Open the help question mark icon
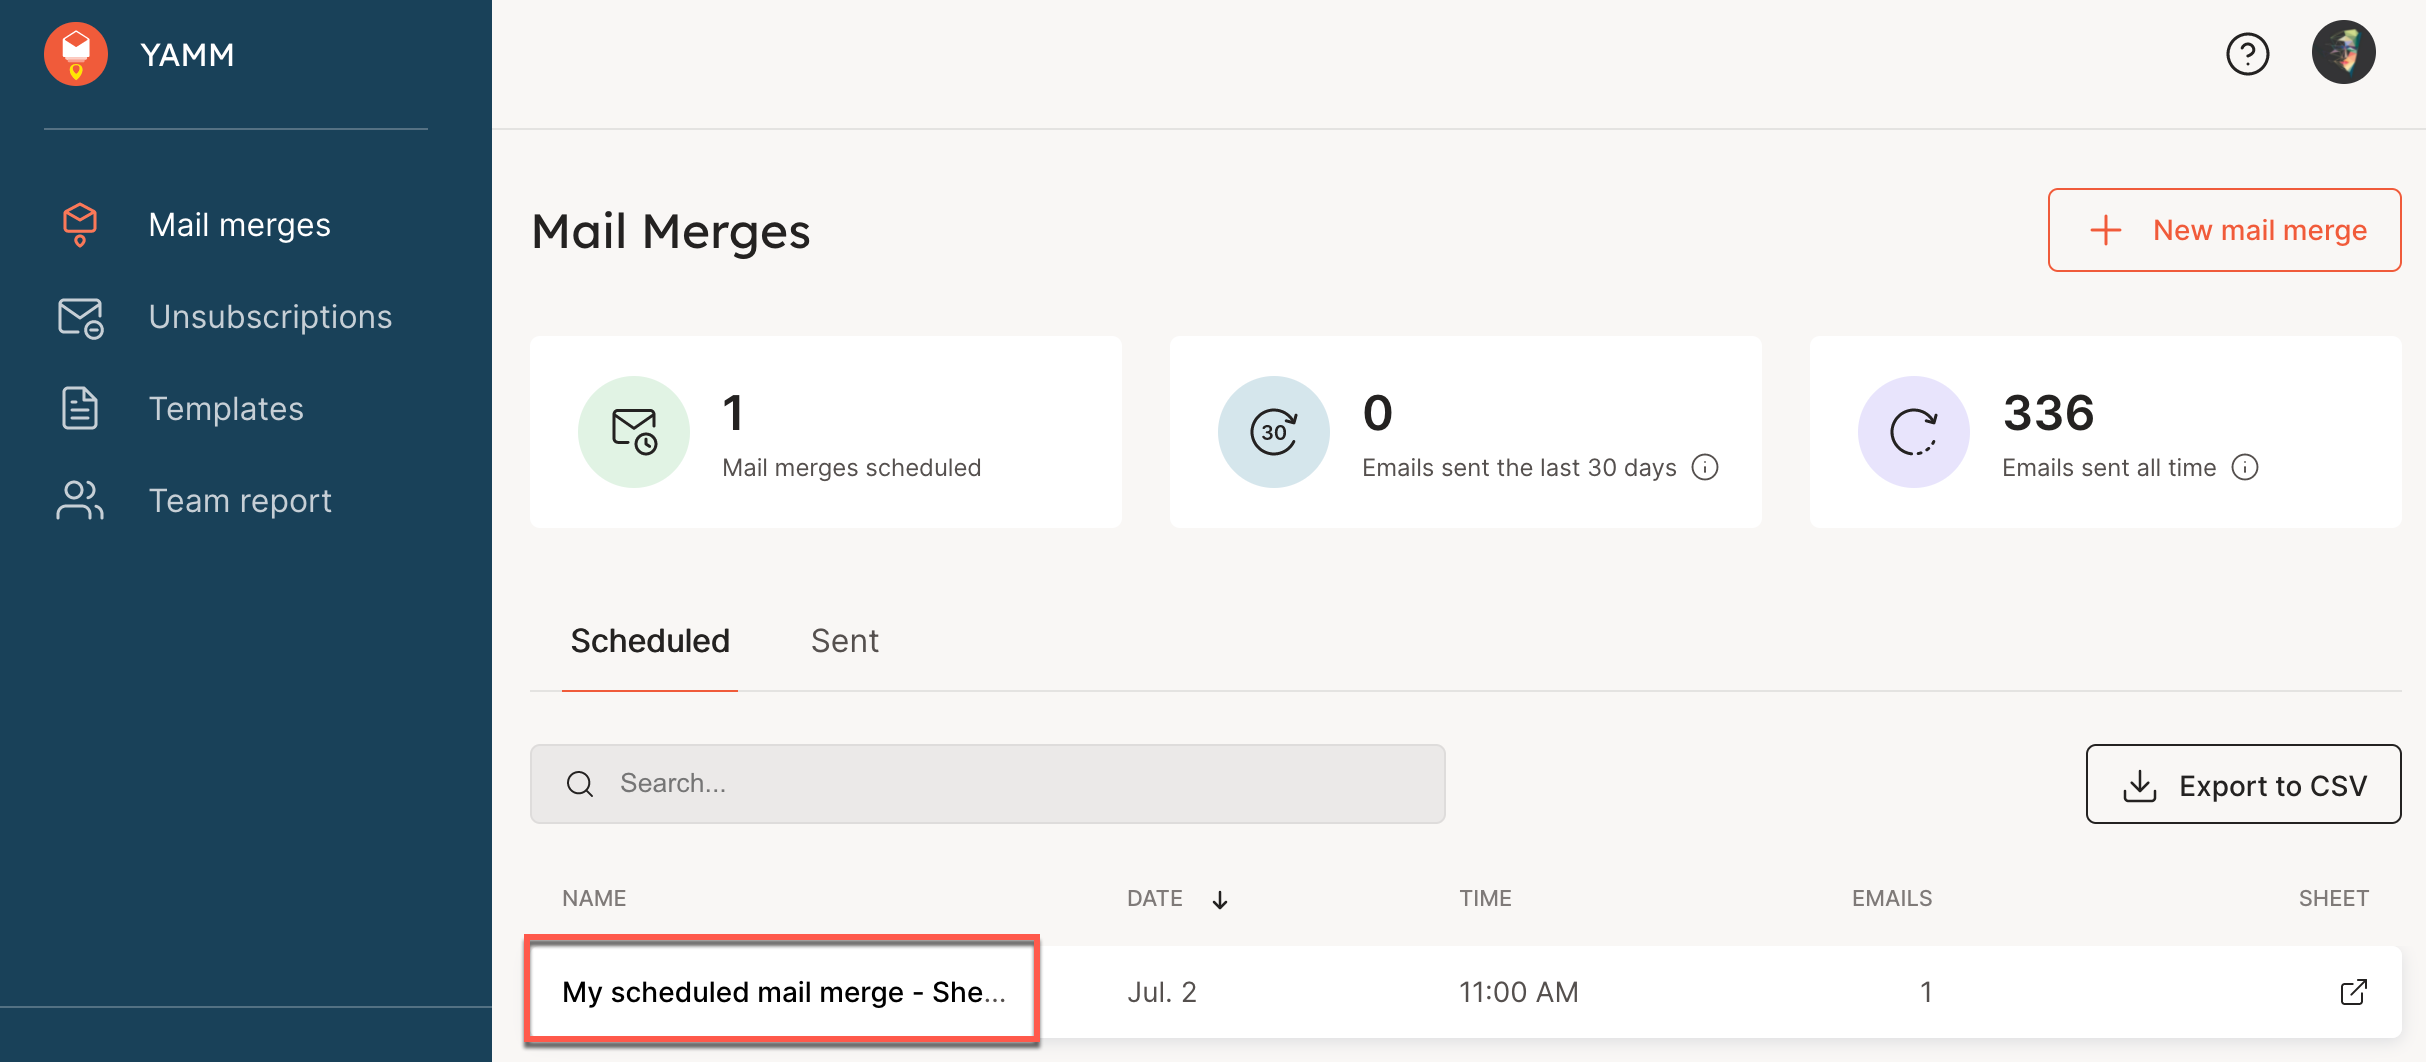Viewport: 2426px width, 1062px height. coord(2247,54)
